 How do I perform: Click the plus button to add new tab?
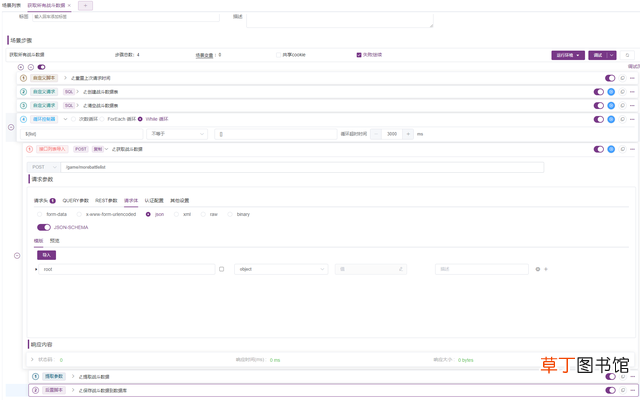[85, 6]
